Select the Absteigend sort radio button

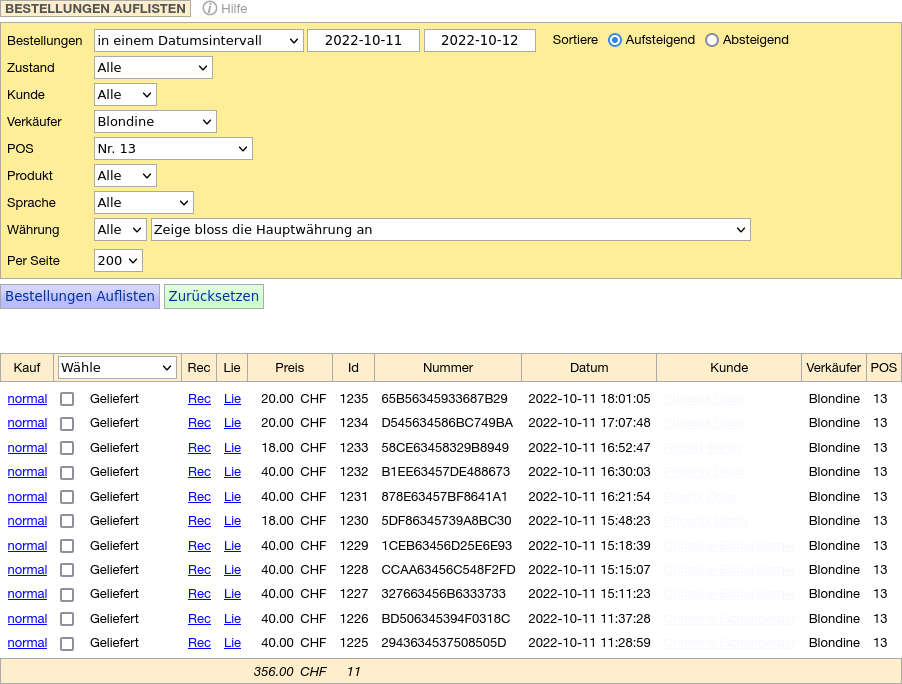pos(712,40)
